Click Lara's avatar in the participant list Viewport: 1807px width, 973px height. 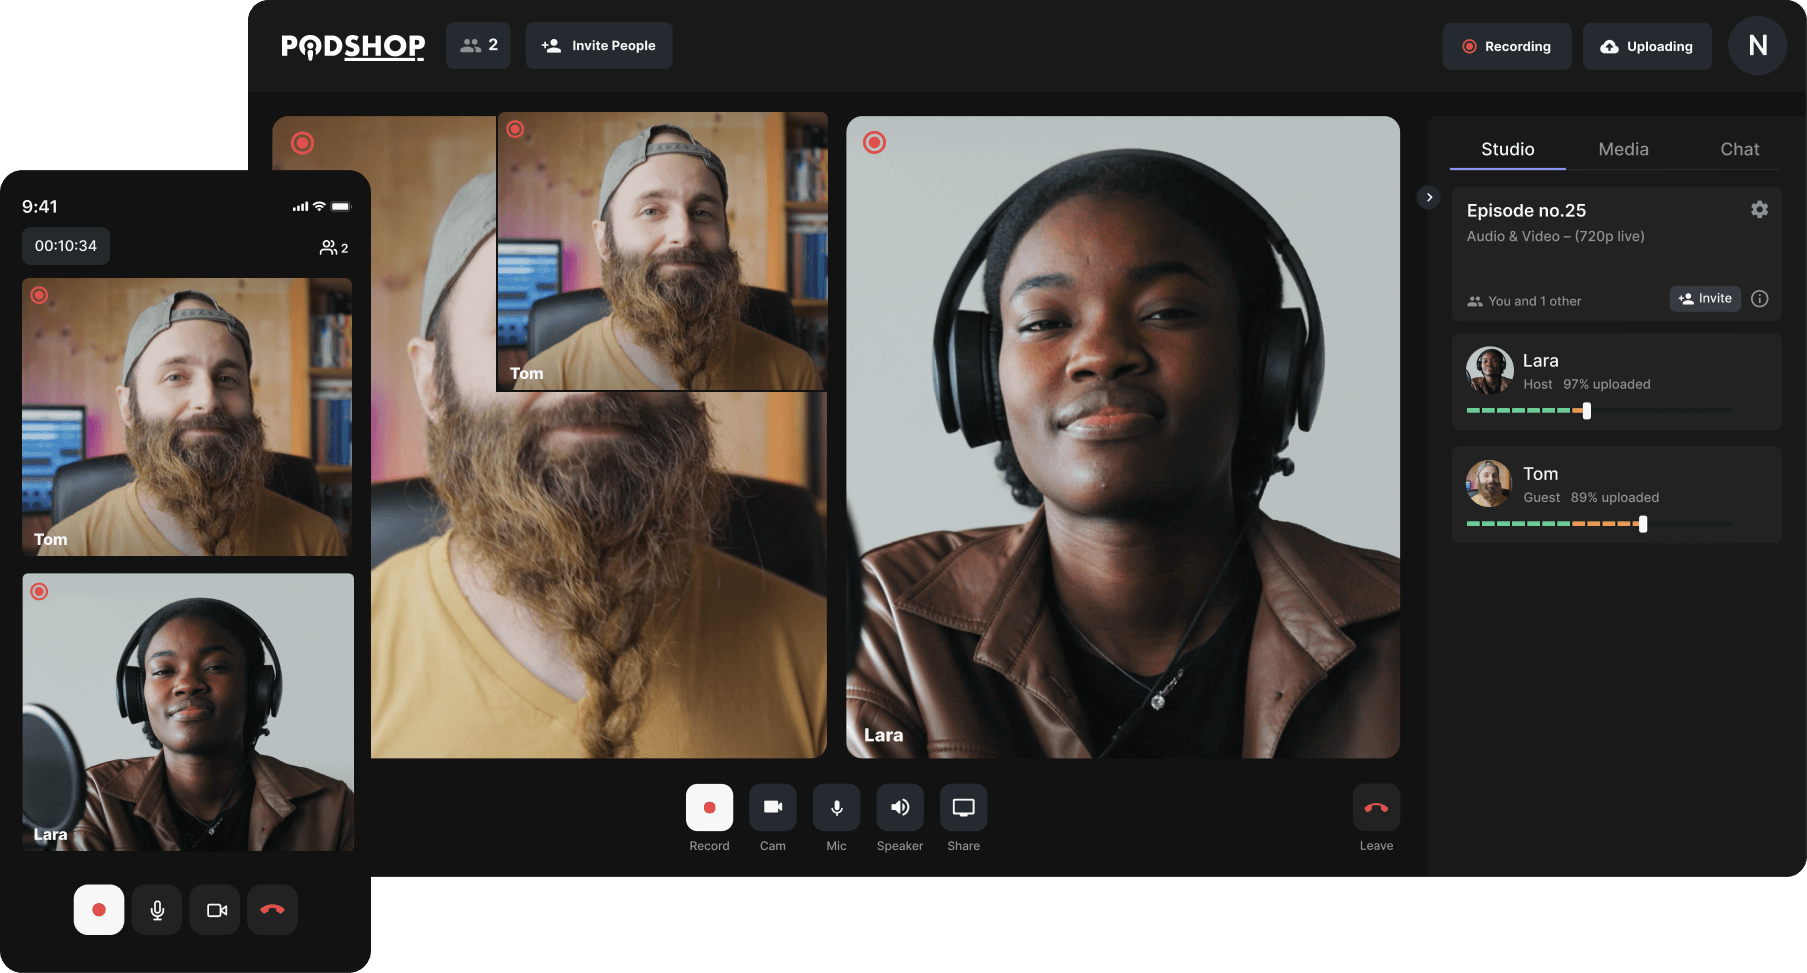(1489, 371)
